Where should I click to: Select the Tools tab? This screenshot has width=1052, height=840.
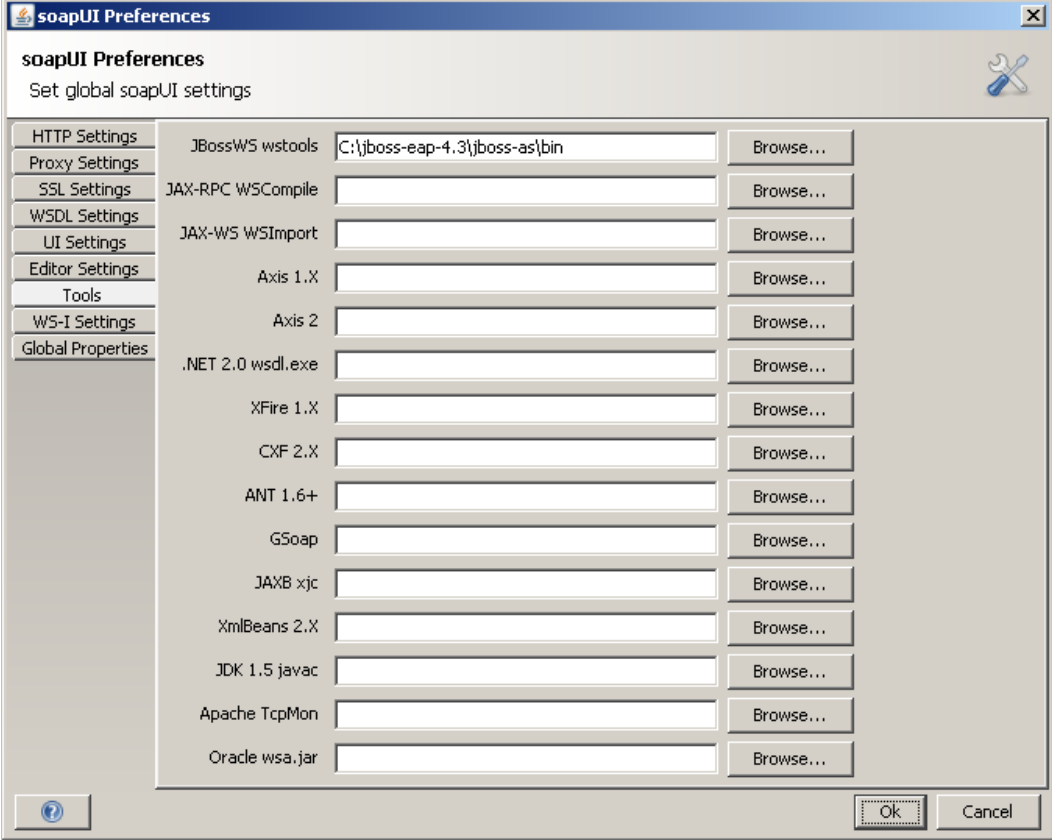click(x=84, y=295)
